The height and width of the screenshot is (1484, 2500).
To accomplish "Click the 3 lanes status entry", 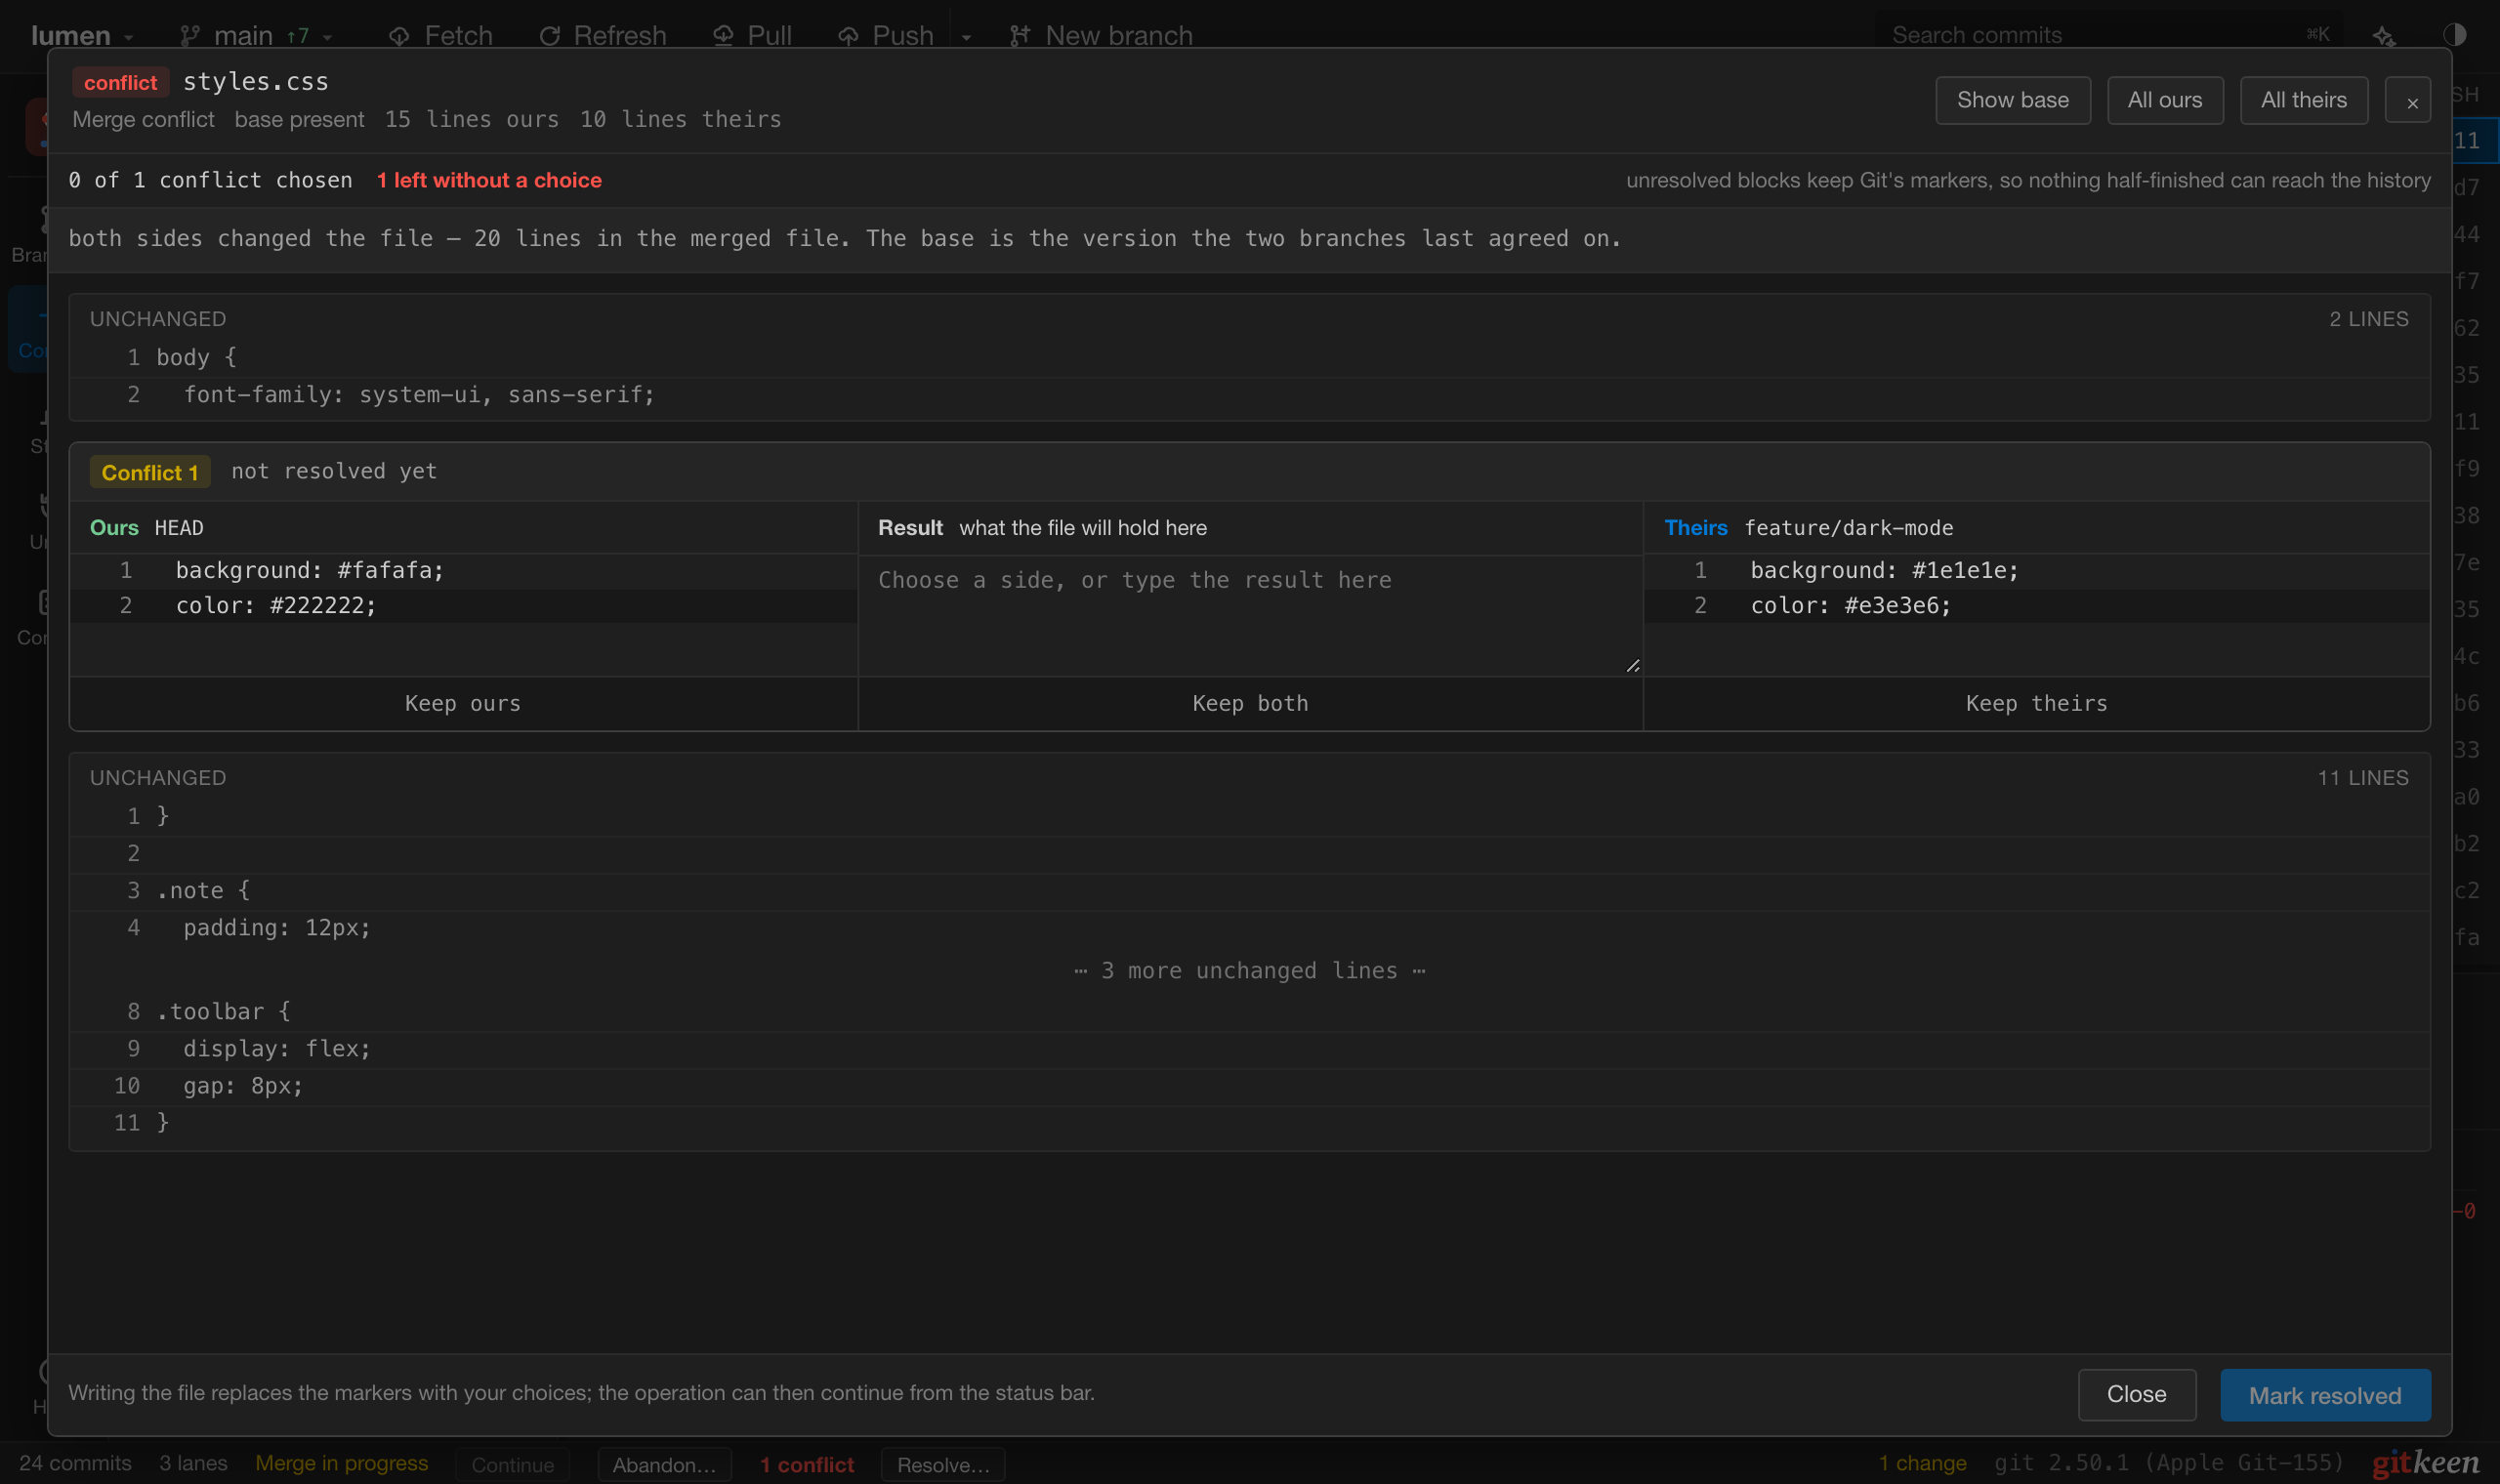I will click(193, 1463).
